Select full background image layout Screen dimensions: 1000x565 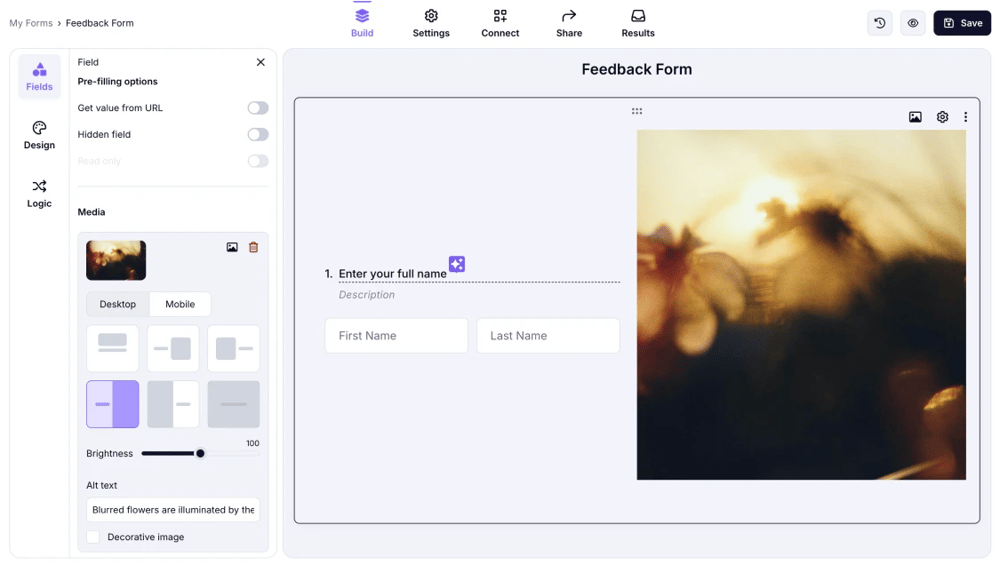(x=233, y=404)
